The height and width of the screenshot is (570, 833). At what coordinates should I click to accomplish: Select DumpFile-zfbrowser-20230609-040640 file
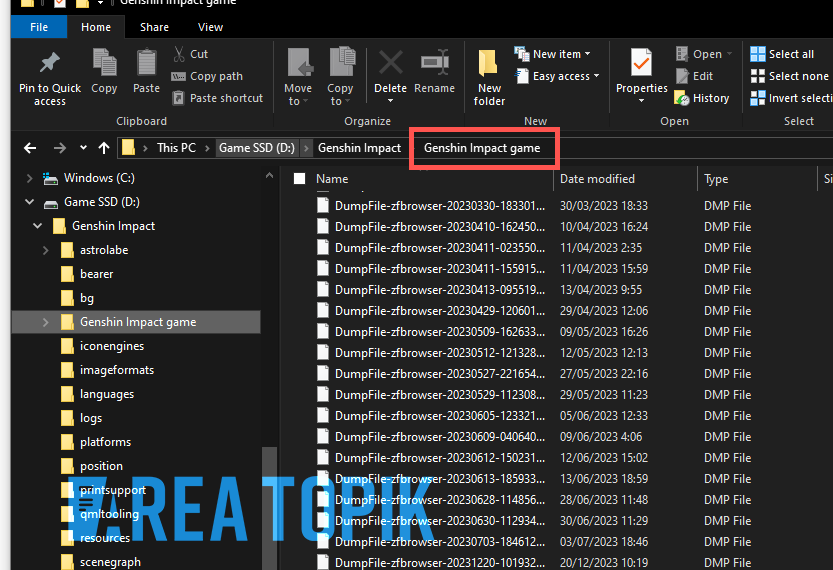point(439,437)
